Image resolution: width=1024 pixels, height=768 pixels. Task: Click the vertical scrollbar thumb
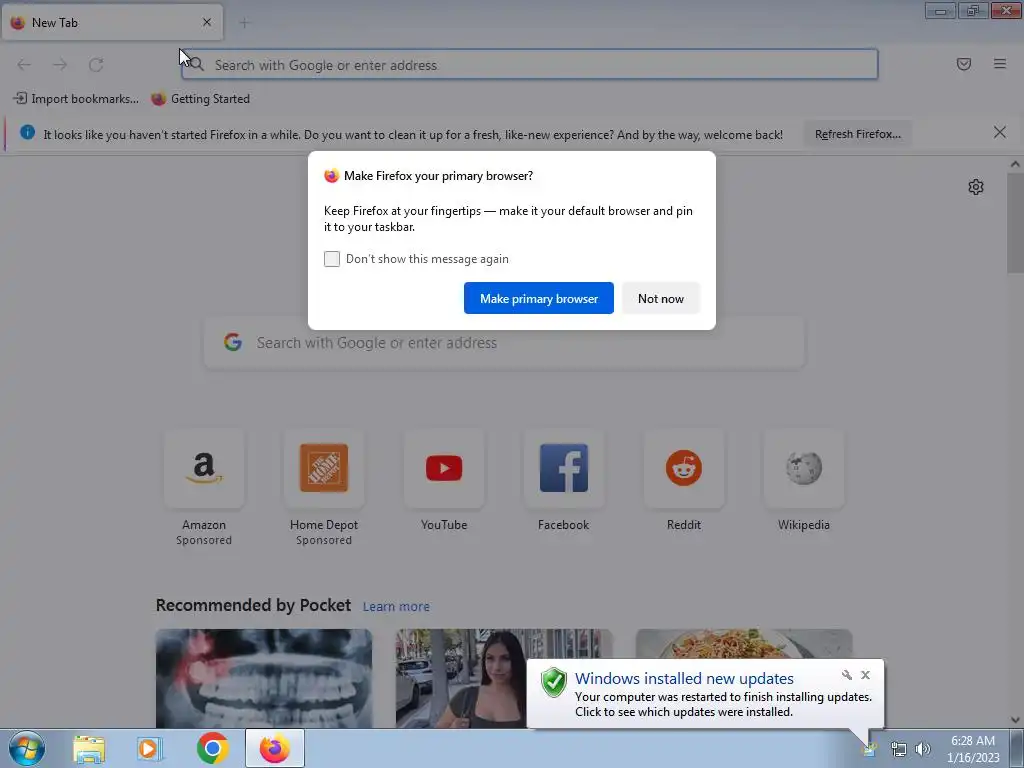pos(1015,222)
